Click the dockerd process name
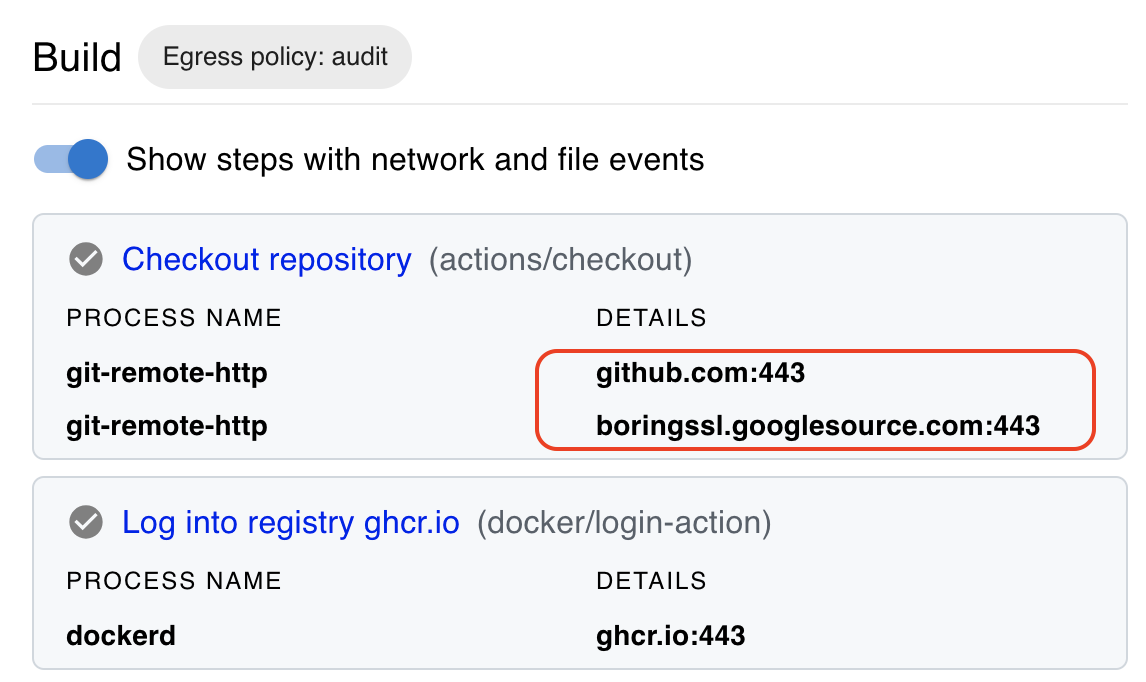 pyautogui.click(x=121, y=636)
